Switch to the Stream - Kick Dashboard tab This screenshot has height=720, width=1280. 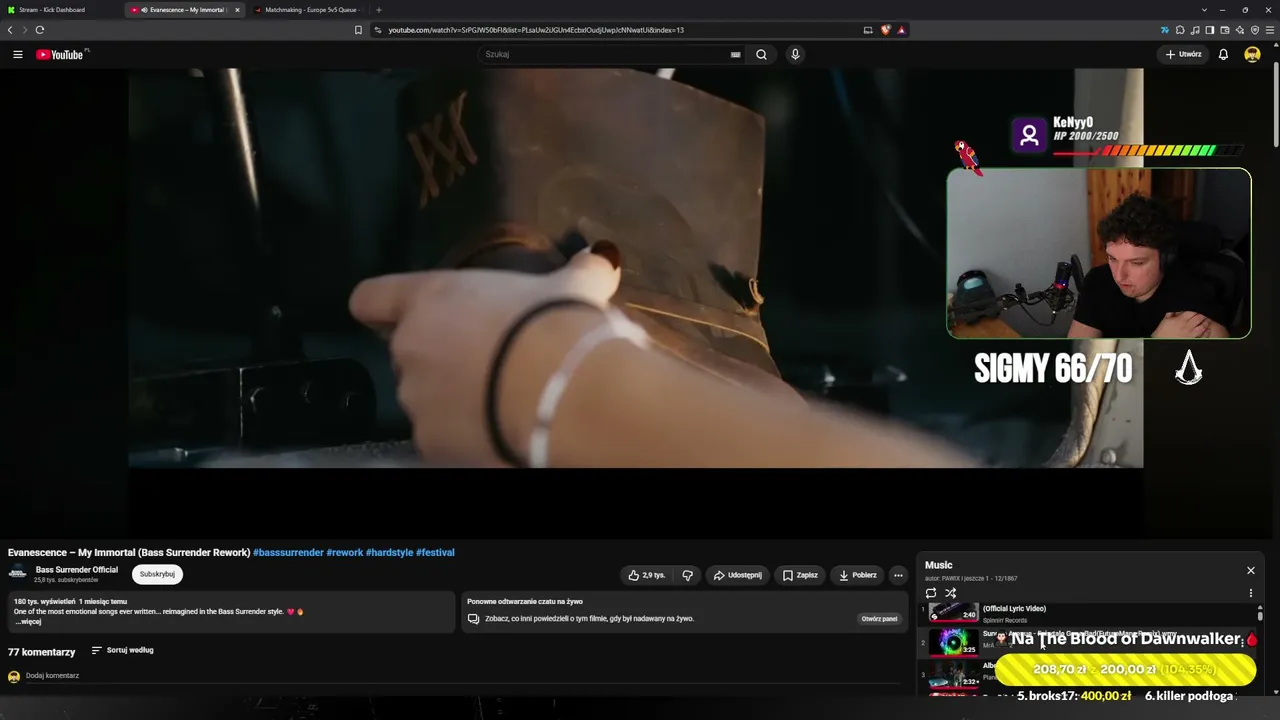pyautogui.click(x=62, y=10)
